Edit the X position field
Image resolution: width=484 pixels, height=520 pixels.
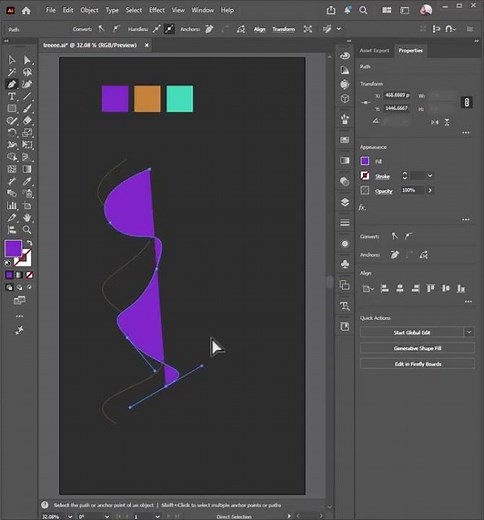tap(397, 95)
